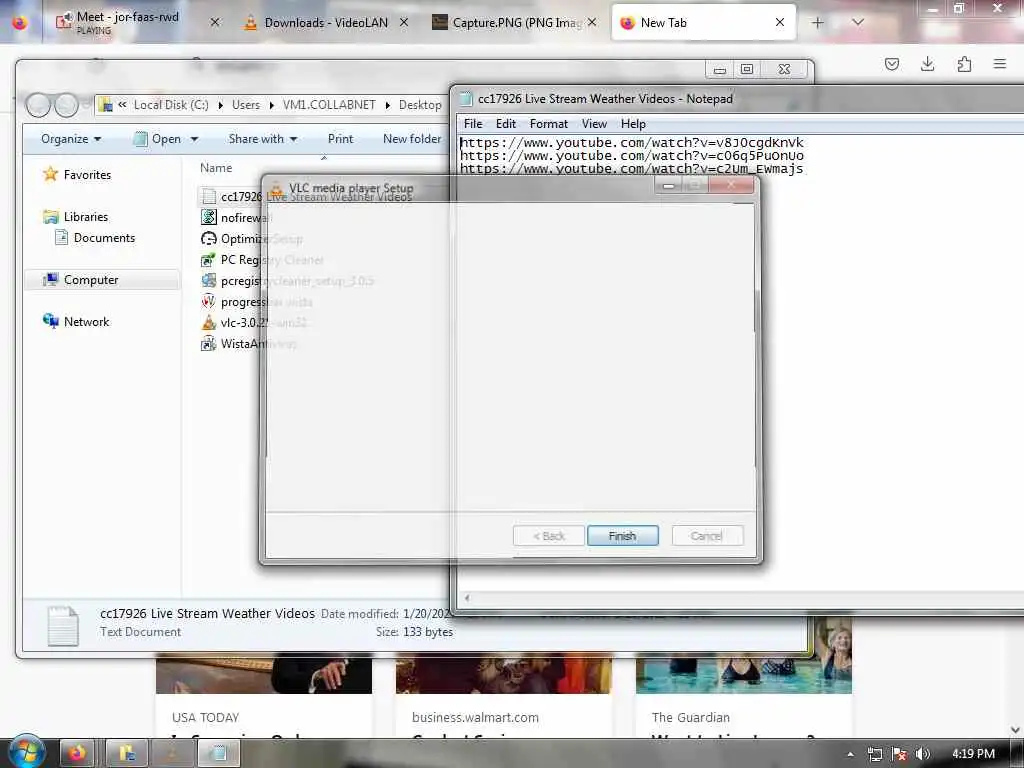
Task: Click the VLC cone icon in Setup title bar
Action: click(276, 189)
